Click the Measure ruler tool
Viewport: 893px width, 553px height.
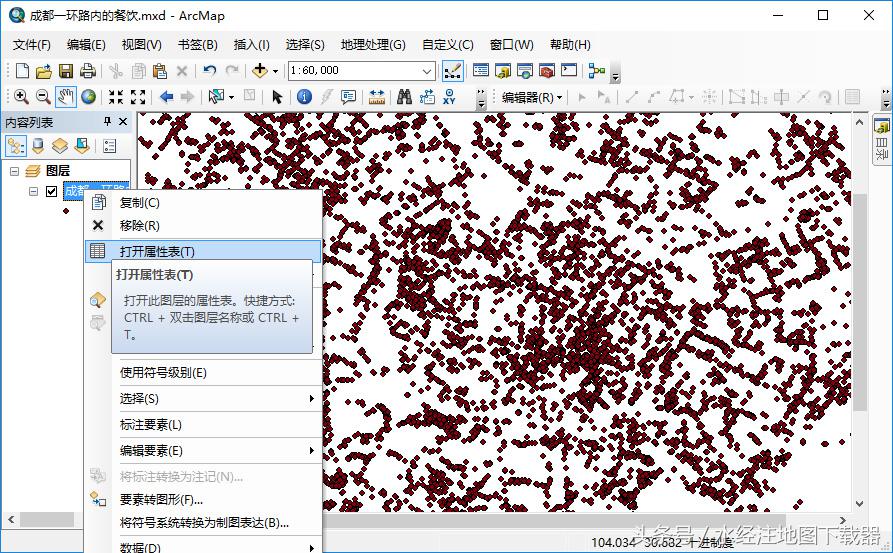(377, 97)
